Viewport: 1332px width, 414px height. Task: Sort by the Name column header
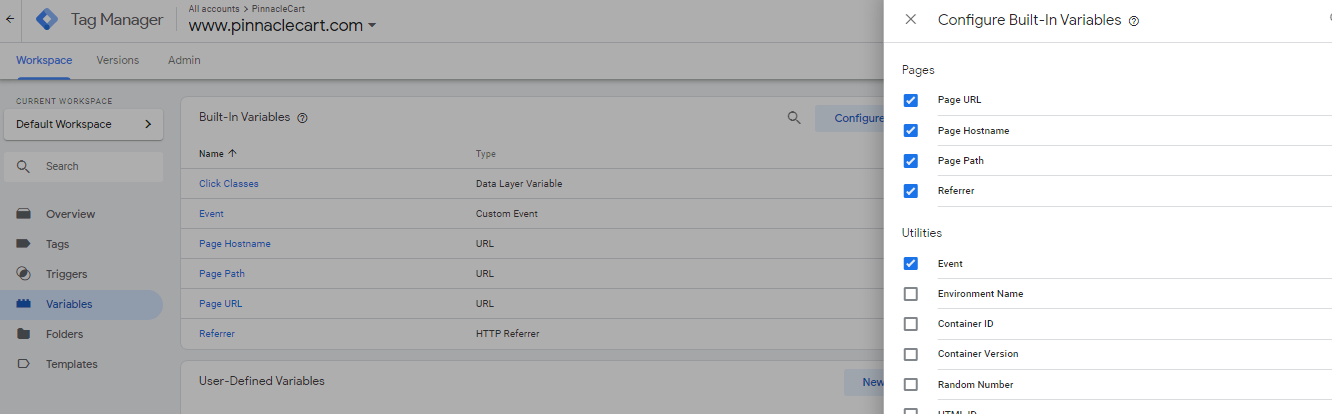point(218,154)
